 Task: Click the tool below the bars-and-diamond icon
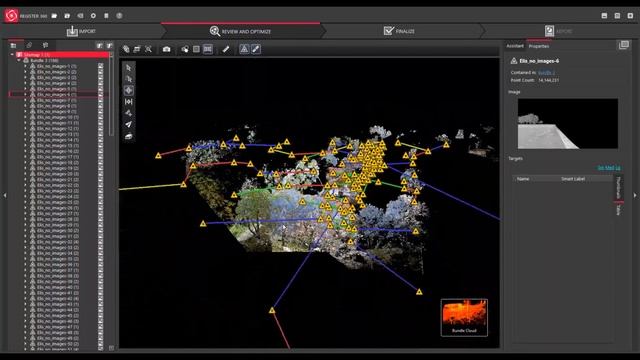point(129,113)
